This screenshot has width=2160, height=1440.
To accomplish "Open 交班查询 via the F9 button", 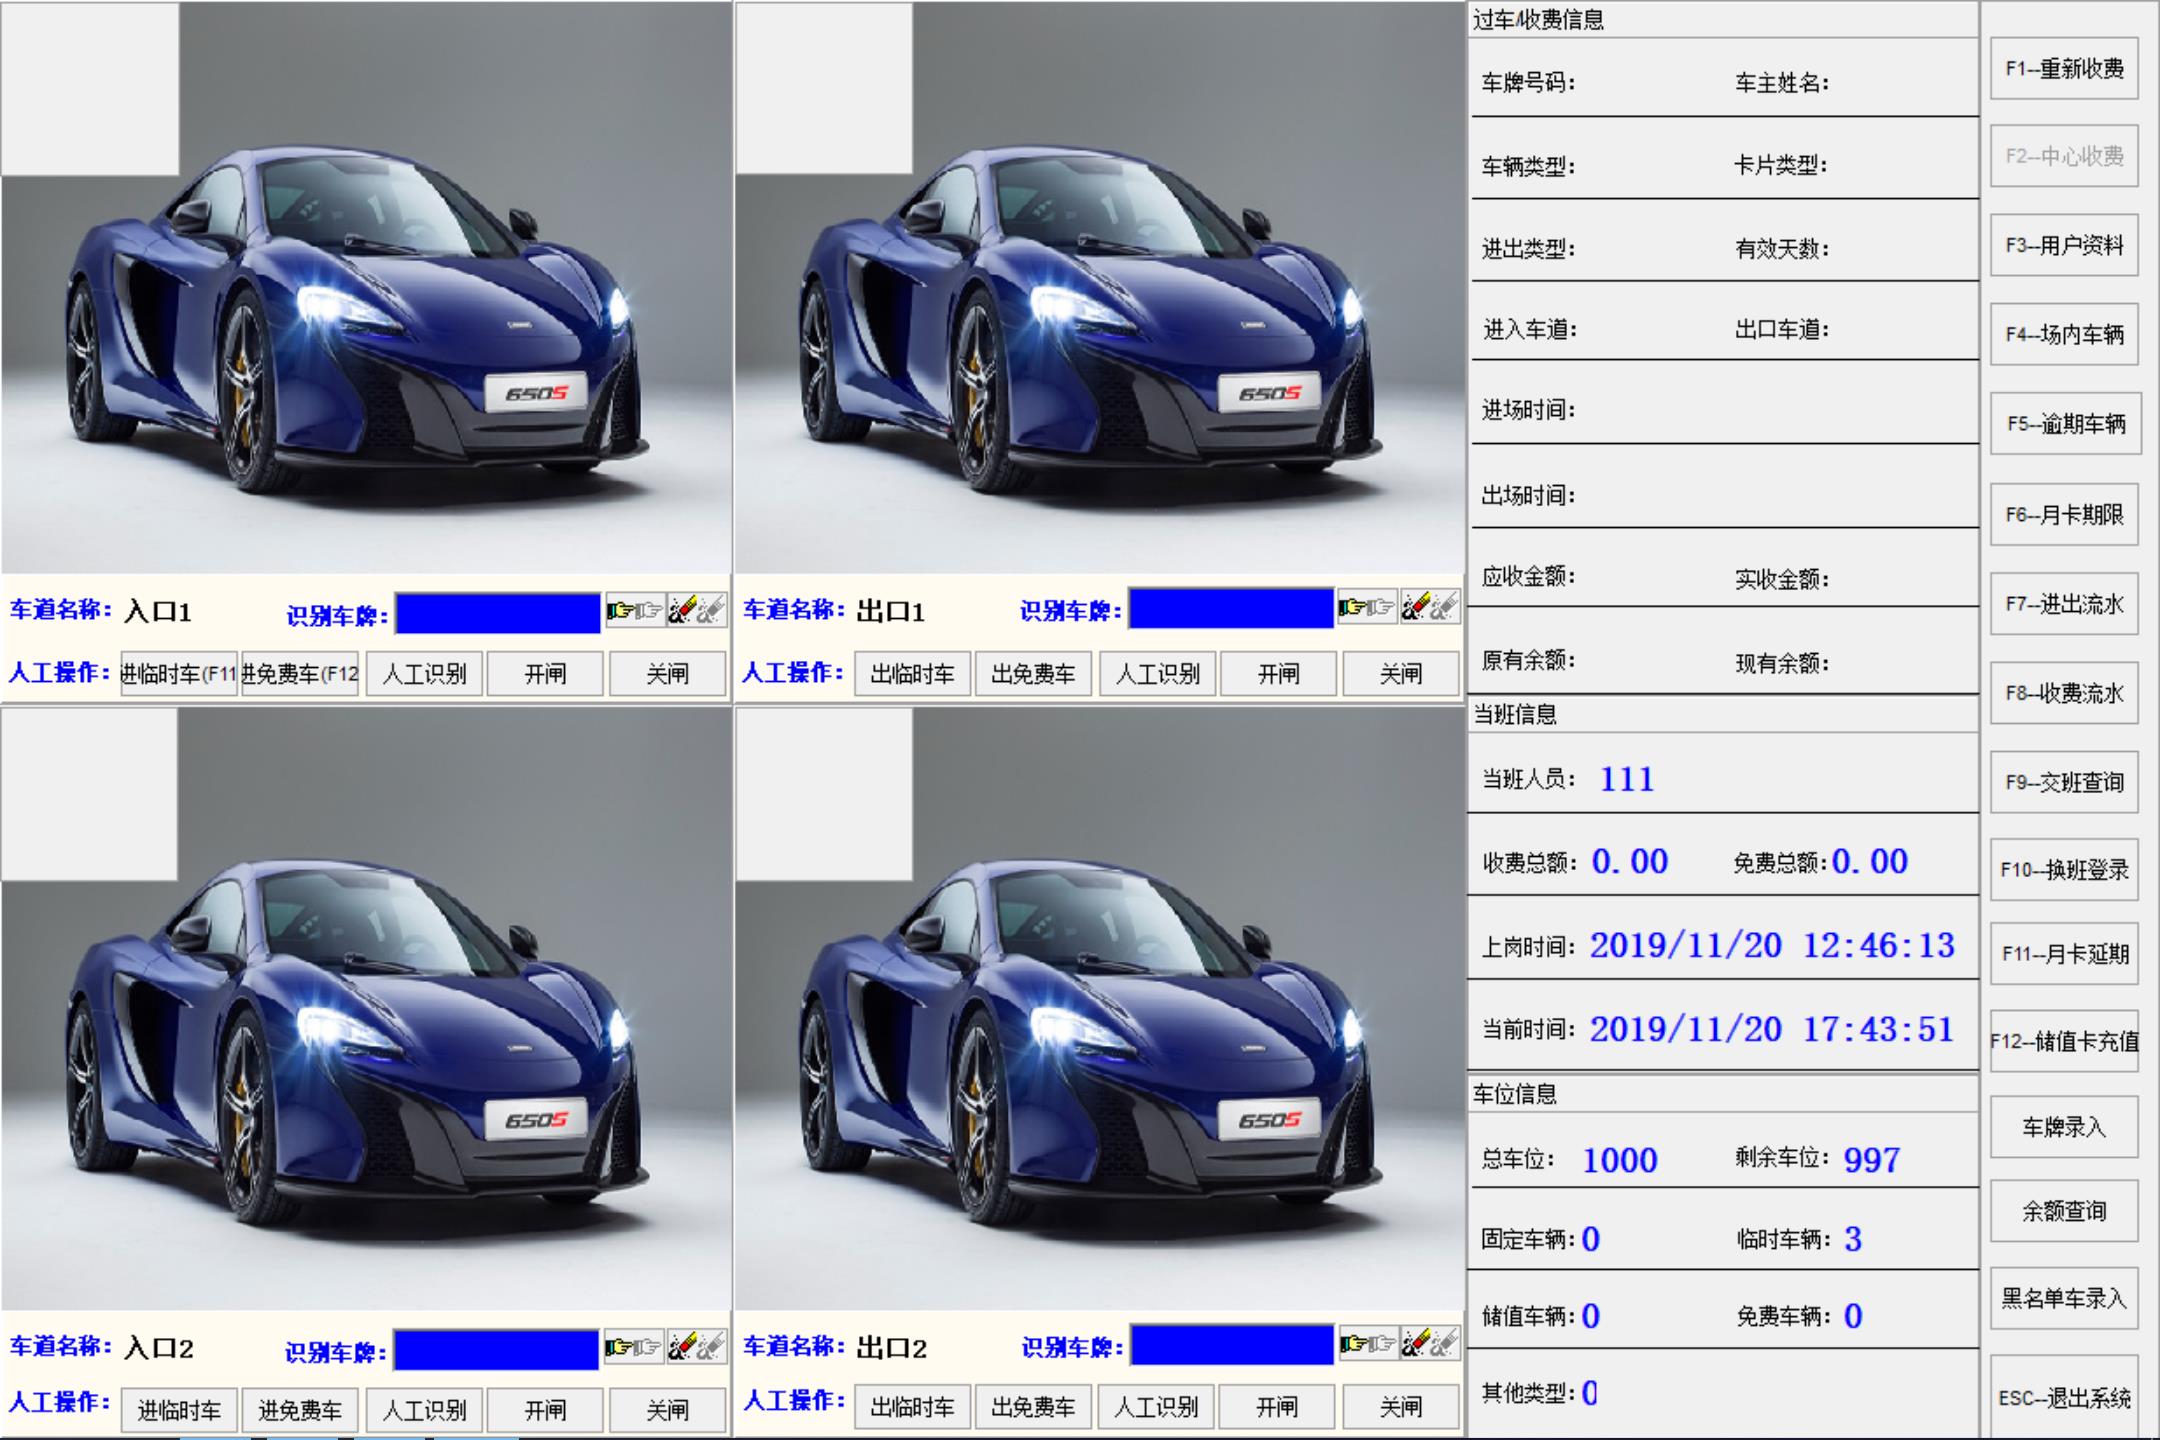I will (2065, 782).
